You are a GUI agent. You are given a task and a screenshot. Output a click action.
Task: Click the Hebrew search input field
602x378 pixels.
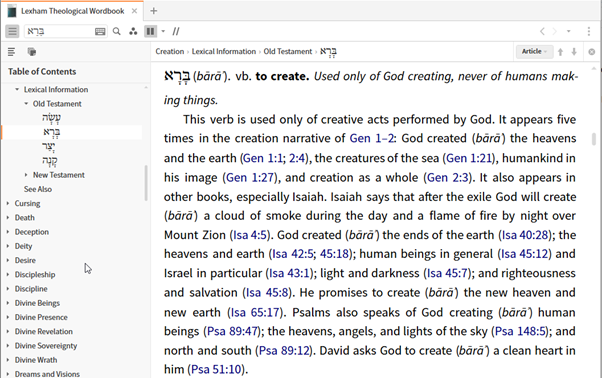(x=60, y=31)
